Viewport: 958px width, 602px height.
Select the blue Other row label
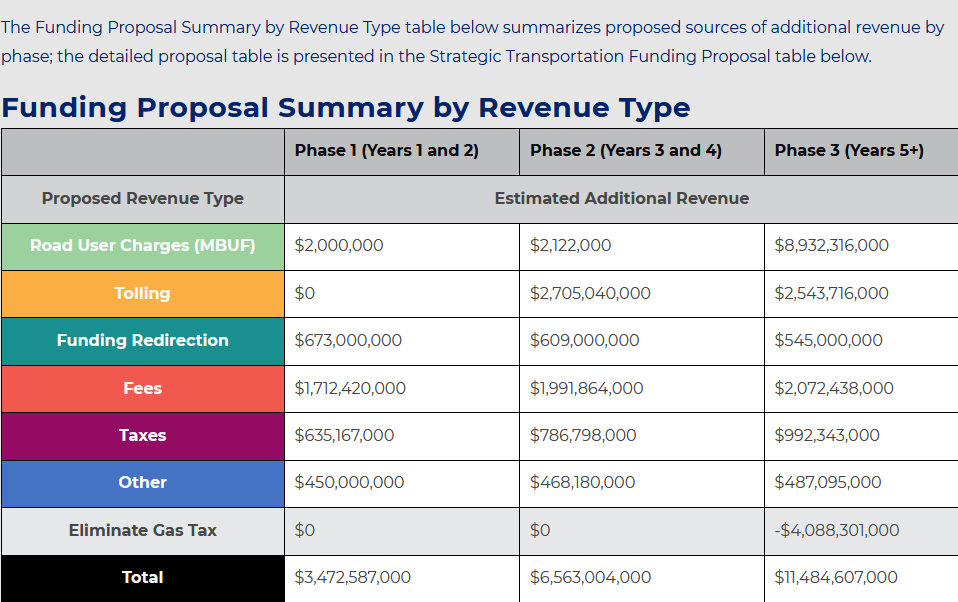pyautogui.click(x=142, y=482)
